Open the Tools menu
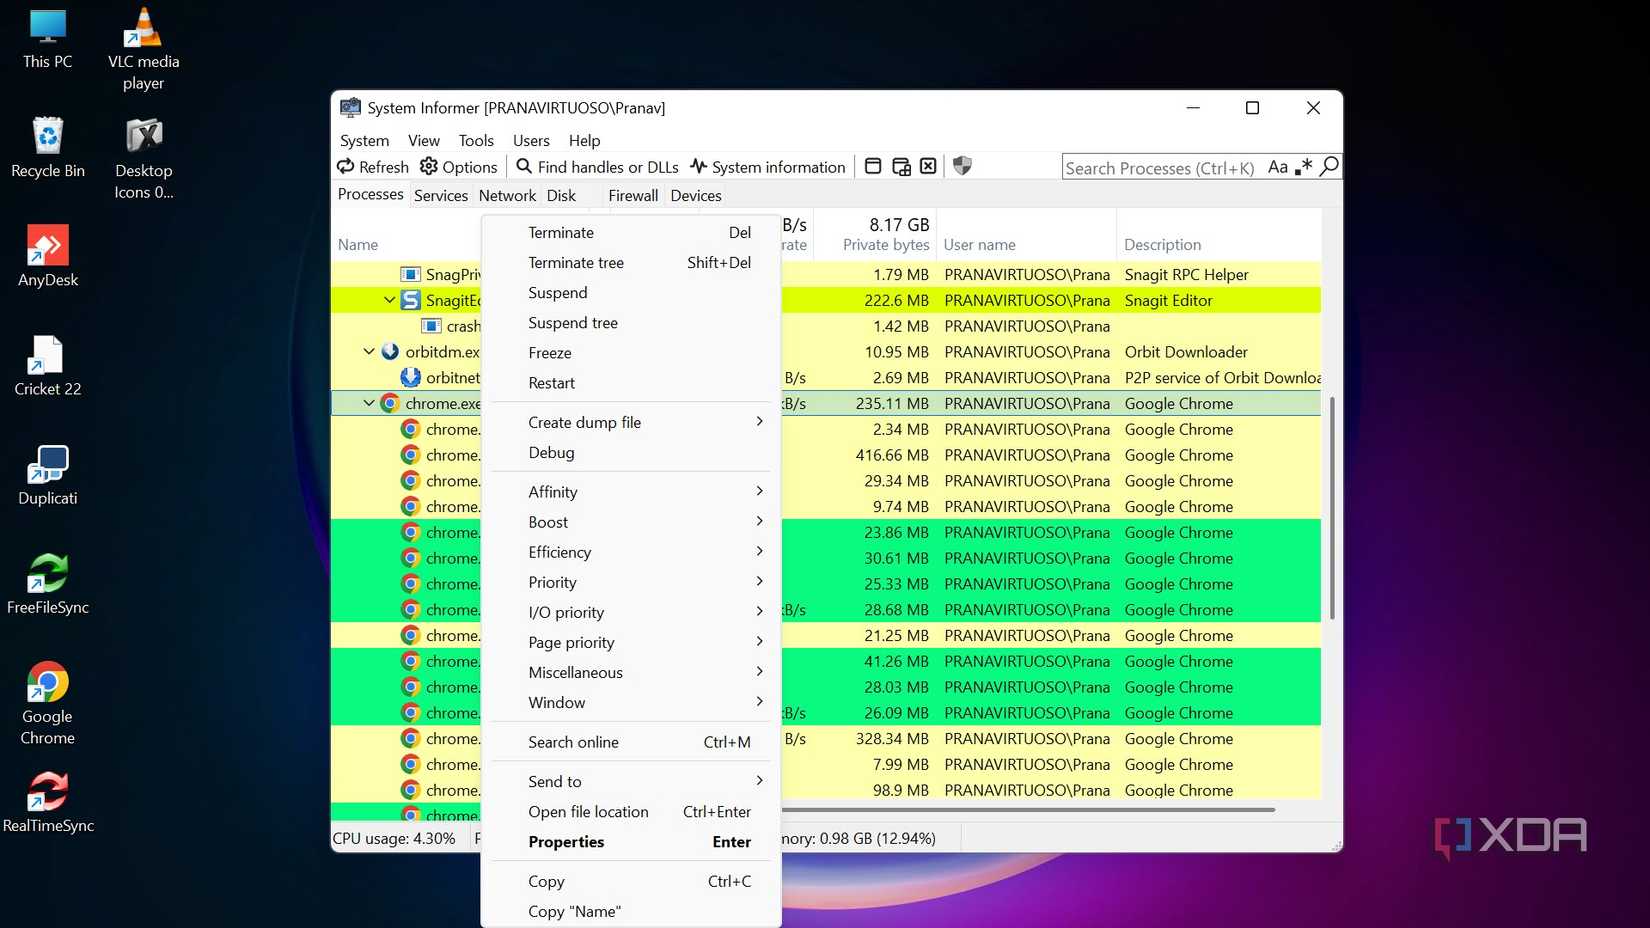Image resolution: width=1650 pixels, height=928 pixels. pos(476,140)
